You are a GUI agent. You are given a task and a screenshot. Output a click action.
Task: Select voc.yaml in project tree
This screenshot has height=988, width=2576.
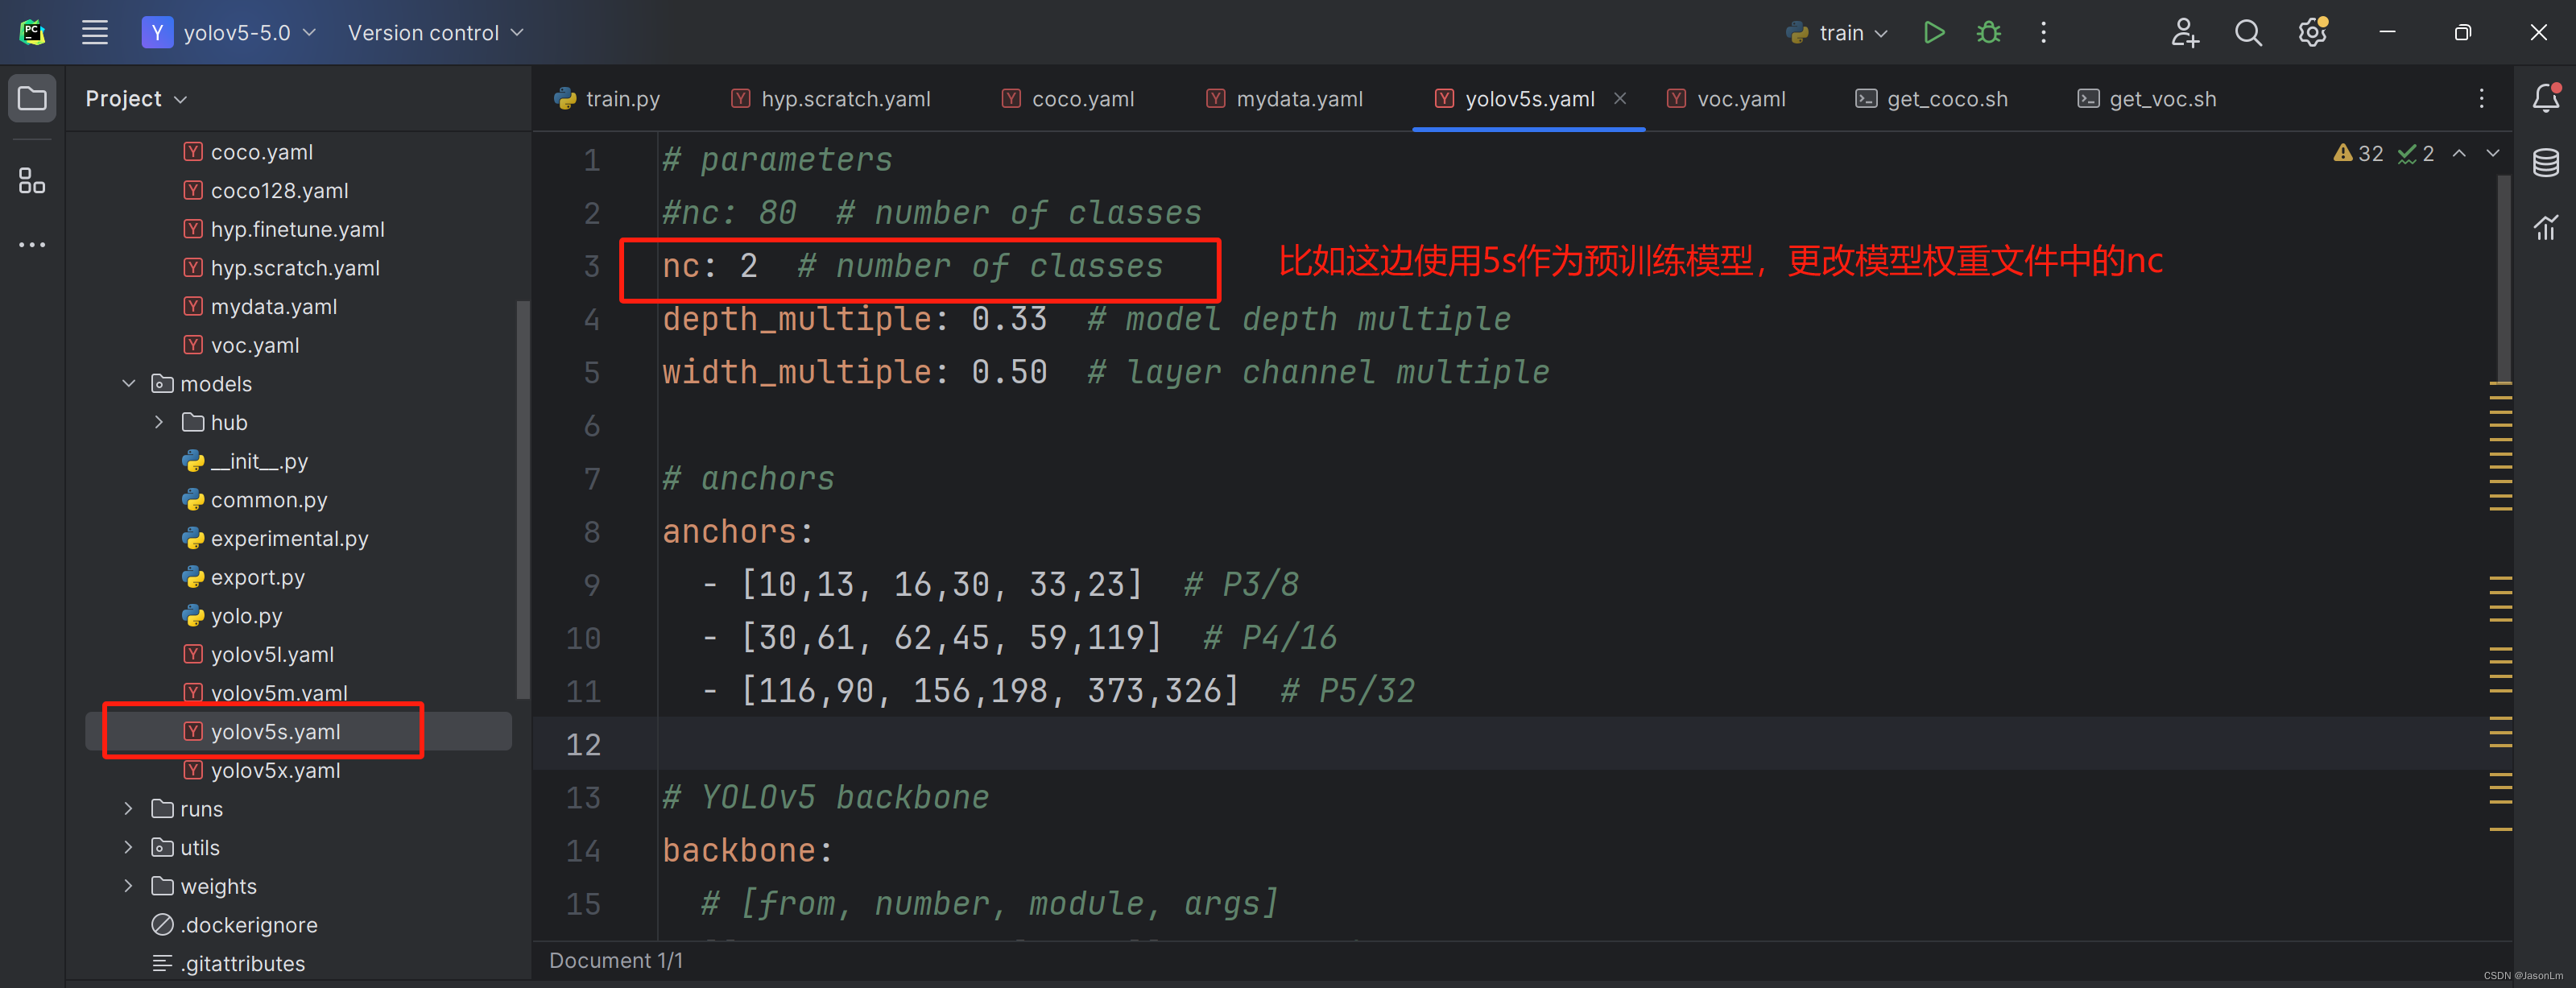tap(255, 345)
